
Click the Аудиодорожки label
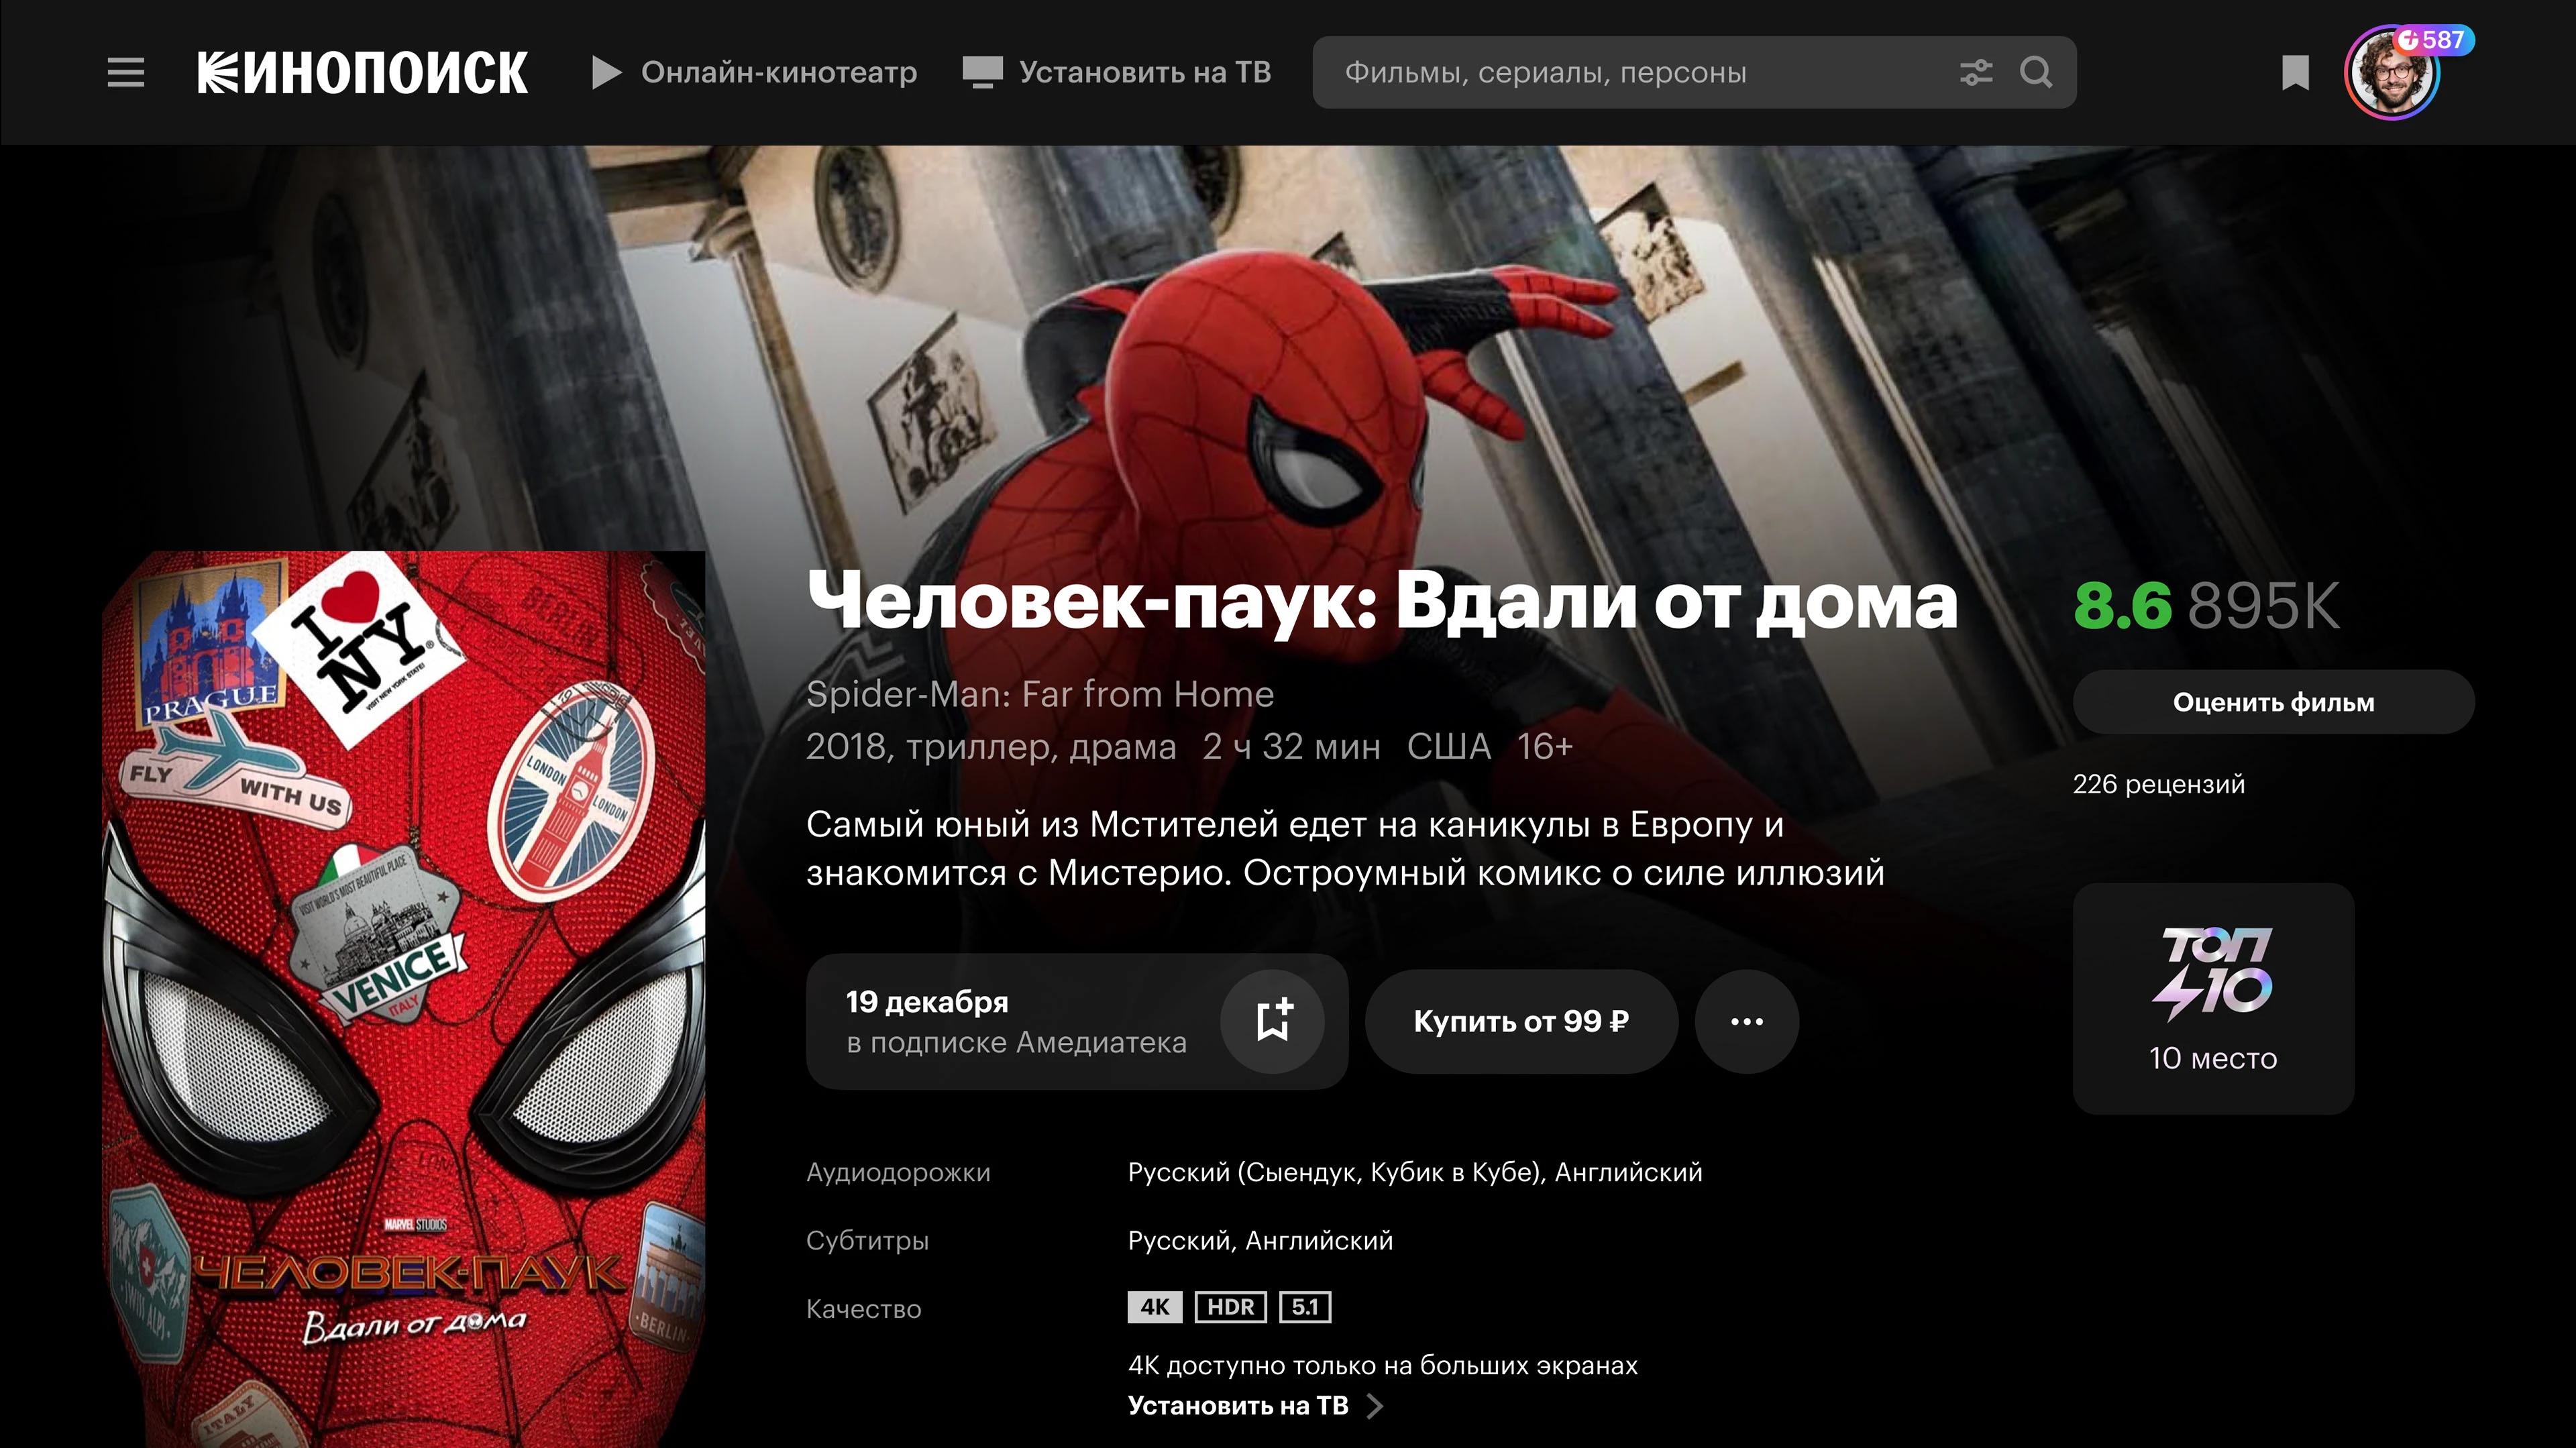[x=898, y=1172]
